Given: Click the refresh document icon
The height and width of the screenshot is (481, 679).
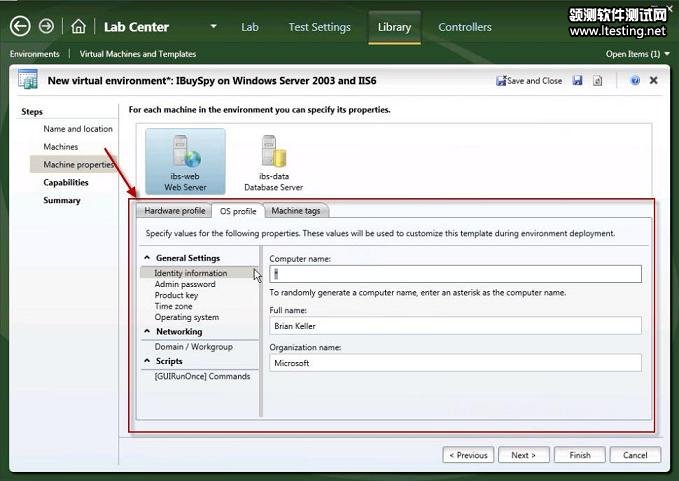Looking at the screenshot, I should click(598, 80).
